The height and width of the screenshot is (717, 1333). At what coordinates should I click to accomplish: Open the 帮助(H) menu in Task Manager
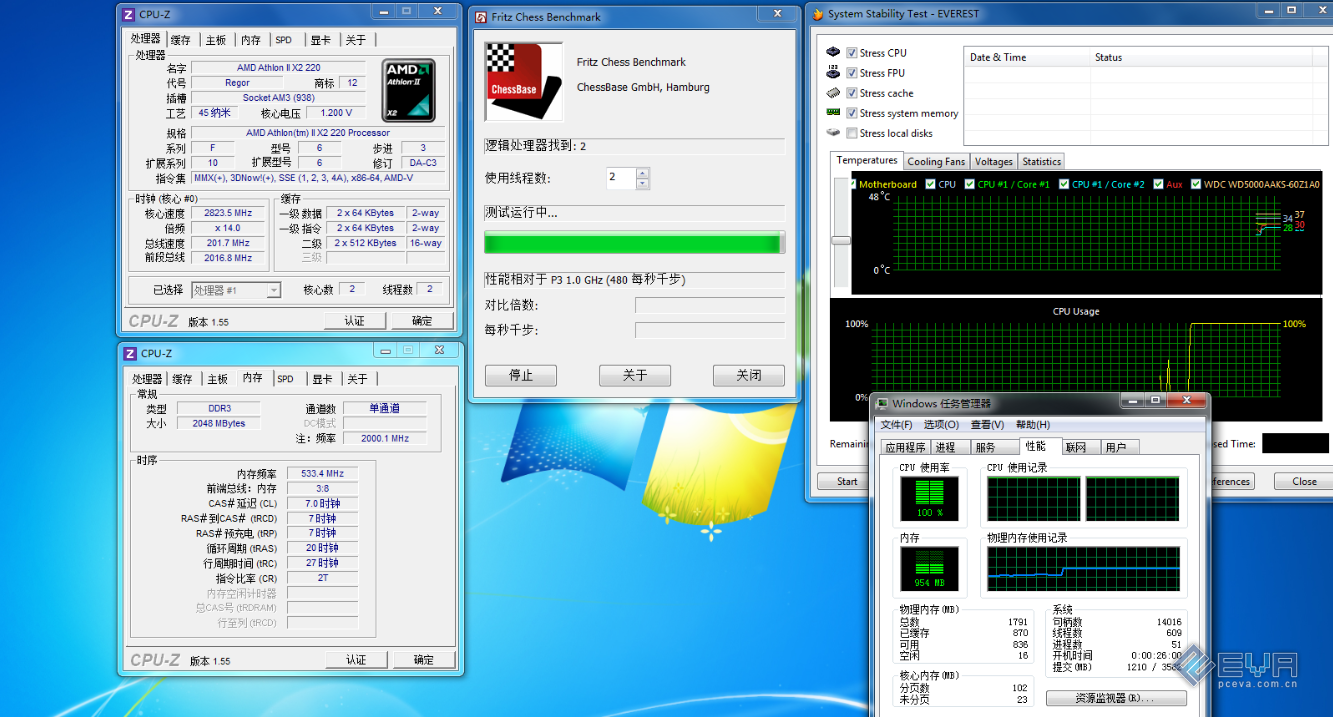1033,425
